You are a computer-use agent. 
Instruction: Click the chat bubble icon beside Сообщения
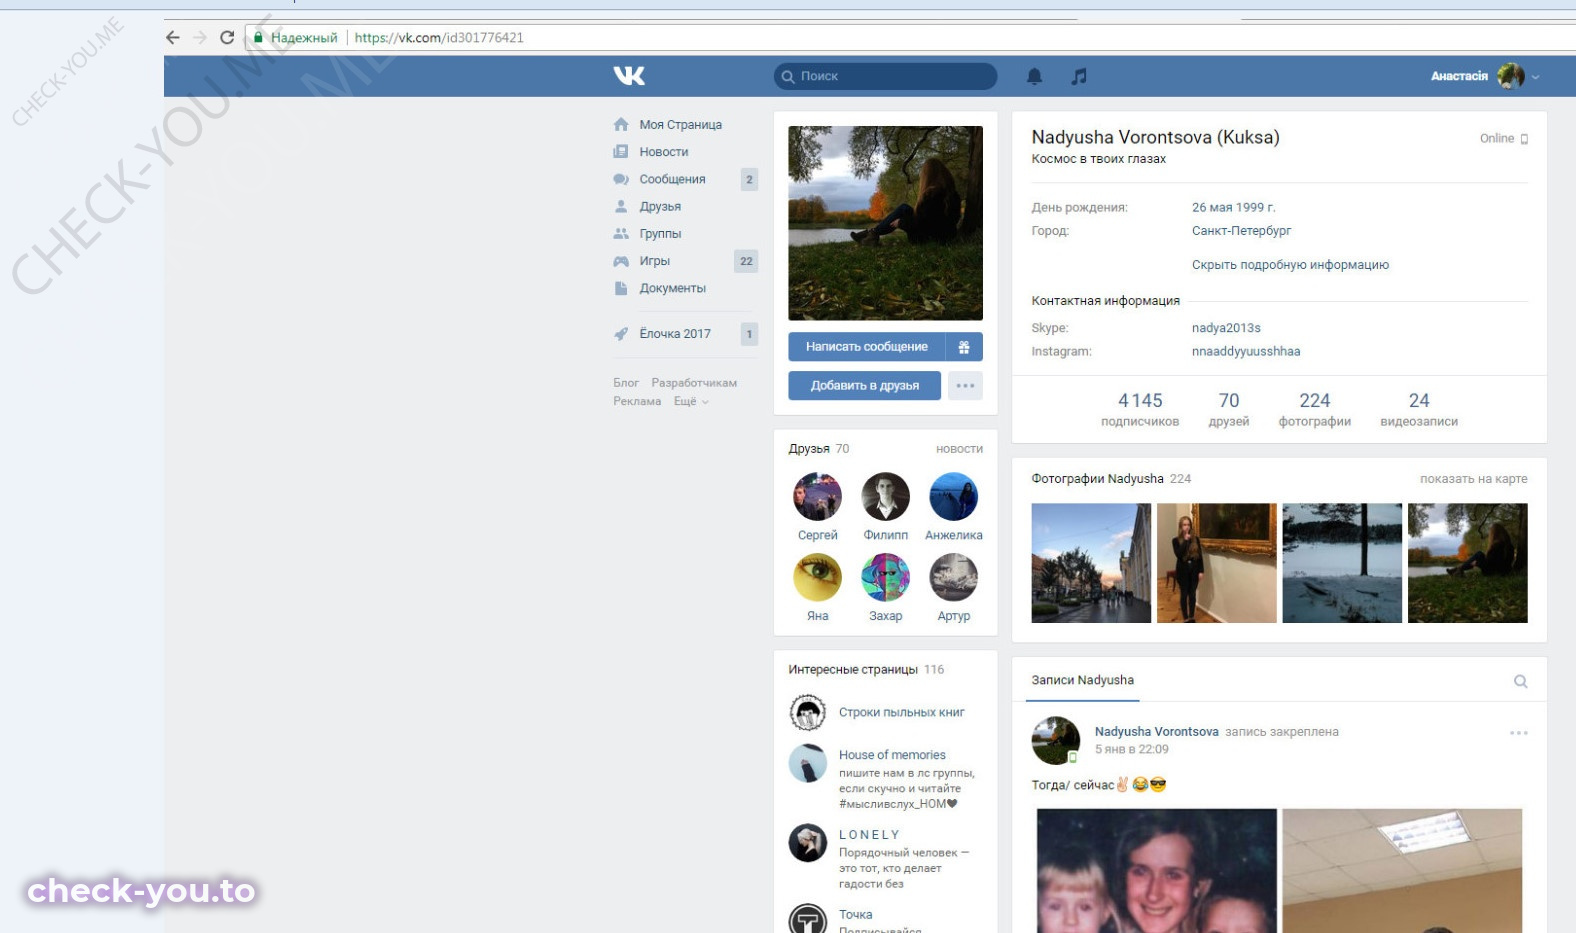click(x=621, y=179)
